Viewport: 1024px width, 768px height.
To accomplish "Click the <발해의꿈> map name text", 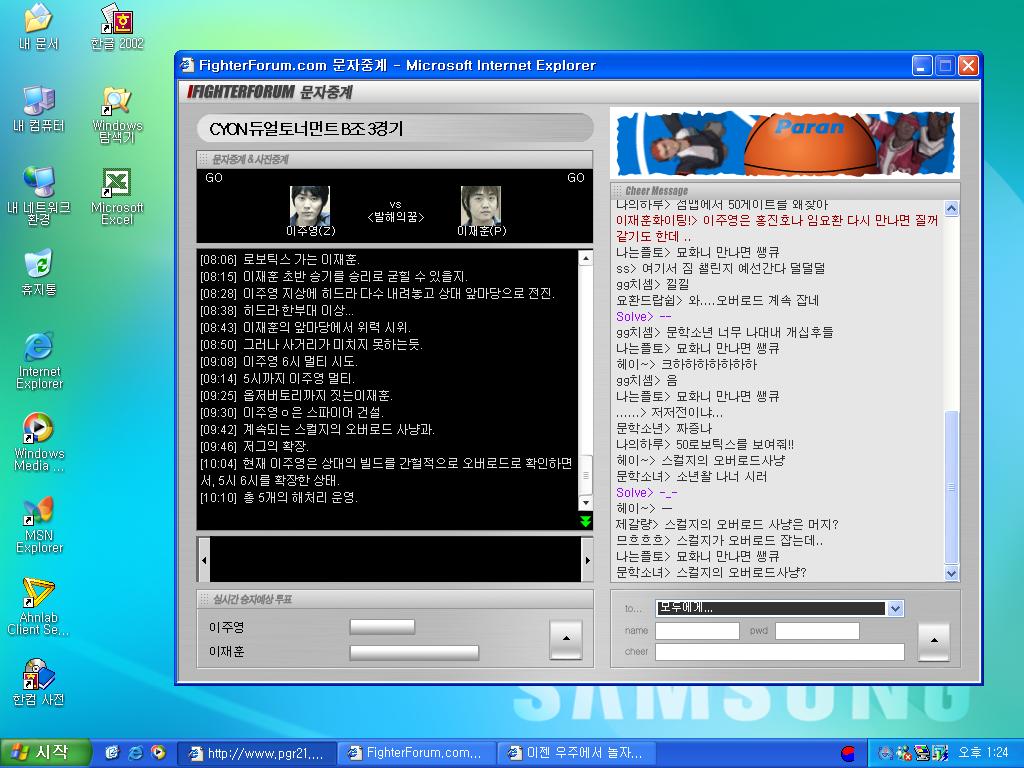I will (x=395, y=217).
